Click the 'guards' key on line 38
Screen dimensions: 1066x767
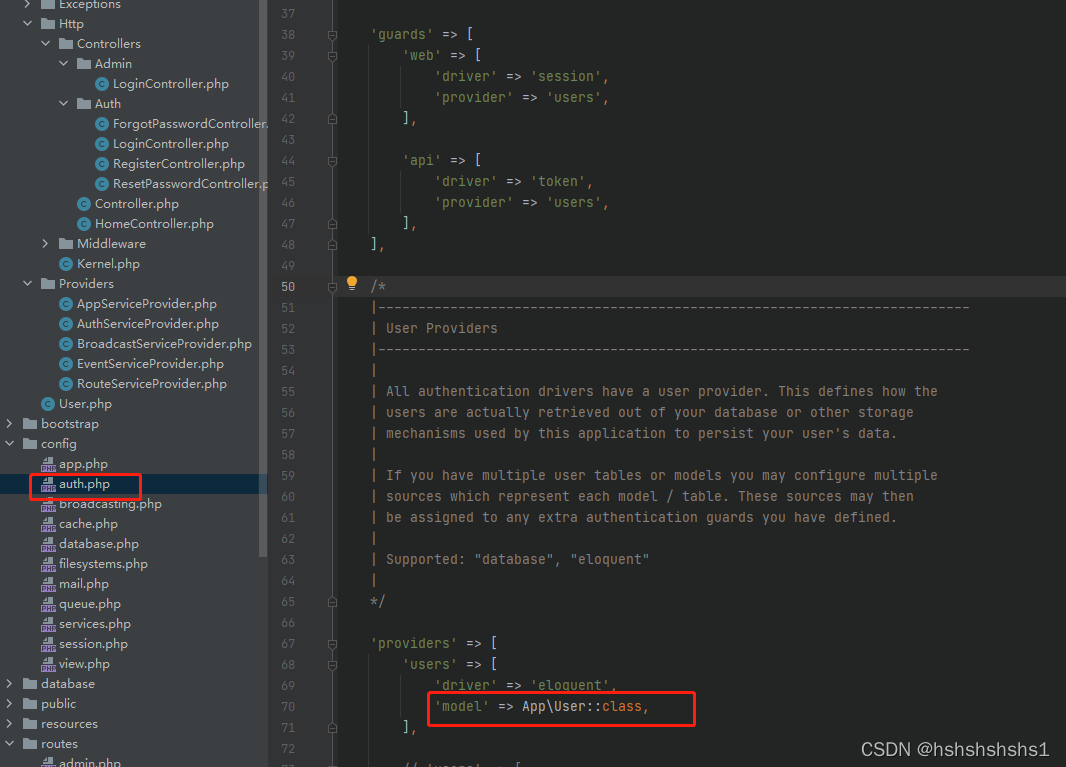(402, 35)
